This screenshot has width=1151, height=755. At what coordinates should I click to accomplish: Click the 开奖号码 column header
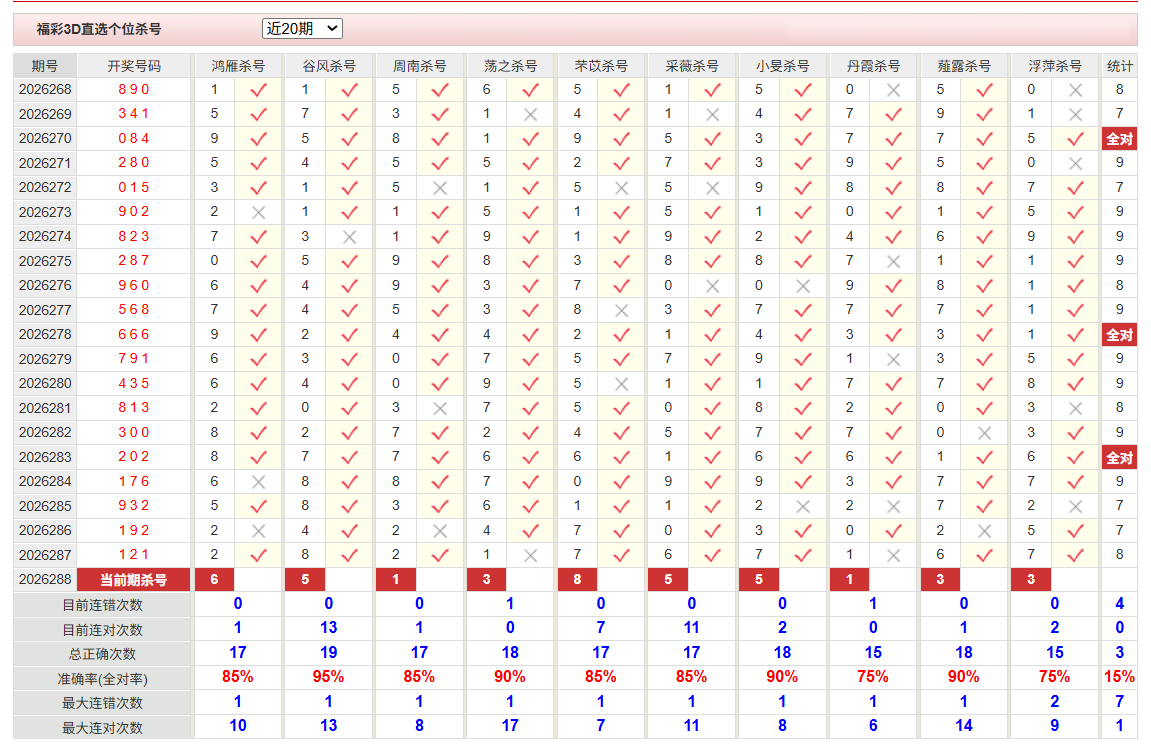pos(134,66)
